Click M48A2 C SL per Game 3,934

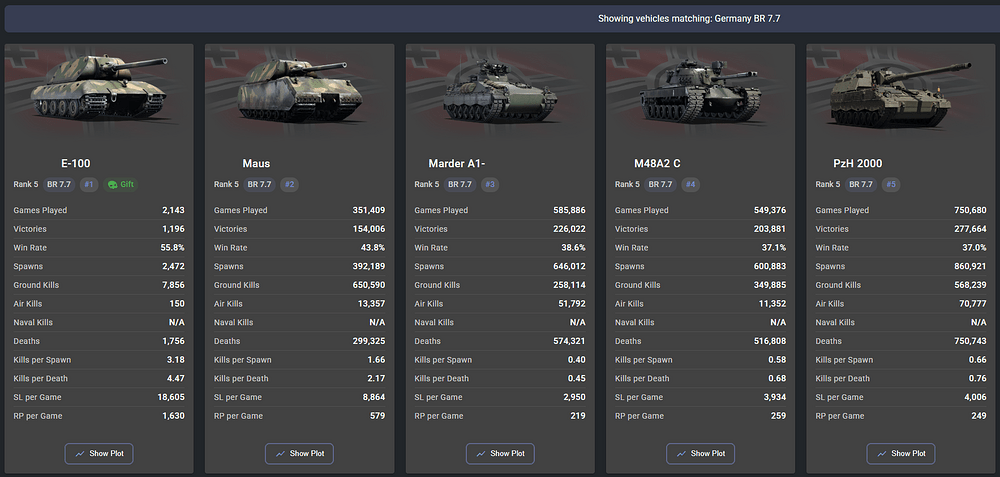(x=774, y=397)
